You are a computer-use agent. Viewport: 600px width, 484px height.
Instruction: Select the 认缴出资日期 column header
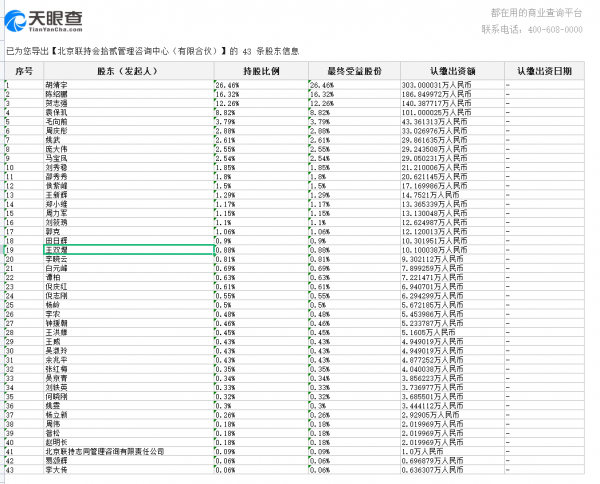coord(545,71)
